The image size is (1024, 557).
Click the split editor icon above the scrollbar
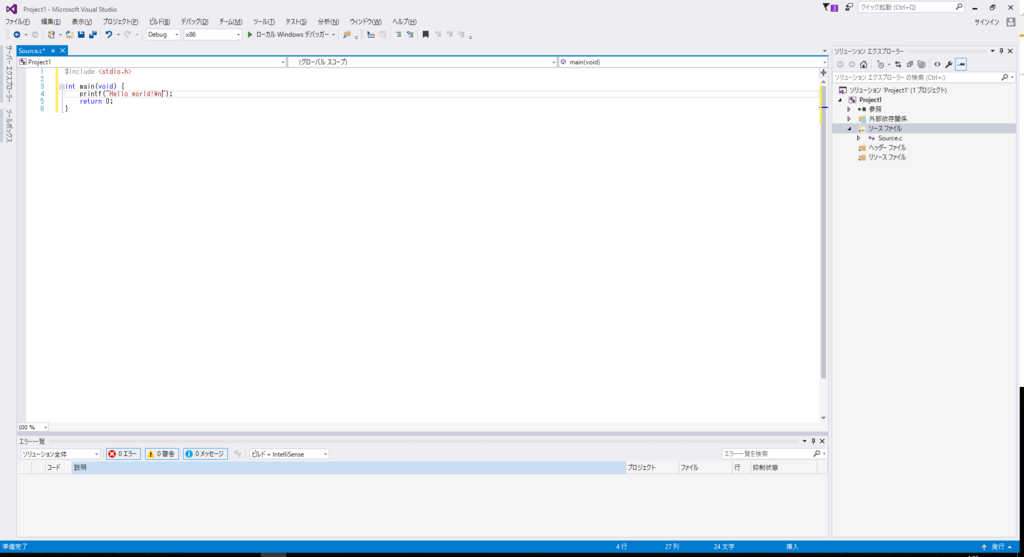click(824, 73)
